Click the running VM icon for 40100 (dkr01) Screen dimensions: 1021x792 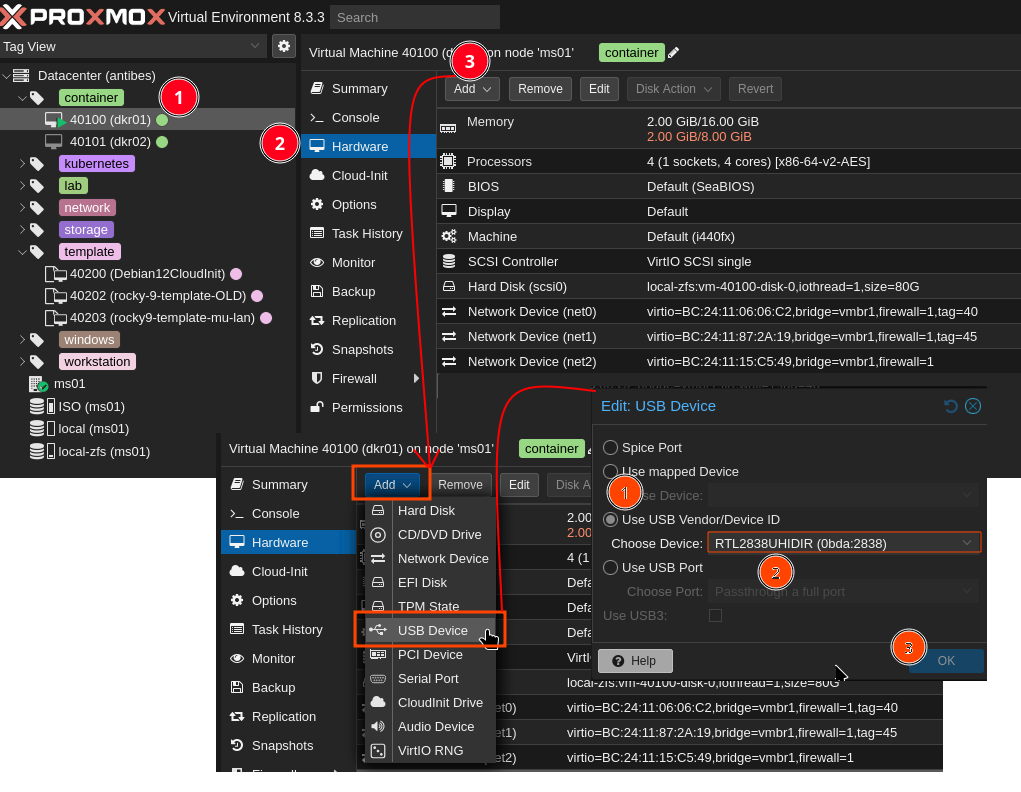point(55,120)
